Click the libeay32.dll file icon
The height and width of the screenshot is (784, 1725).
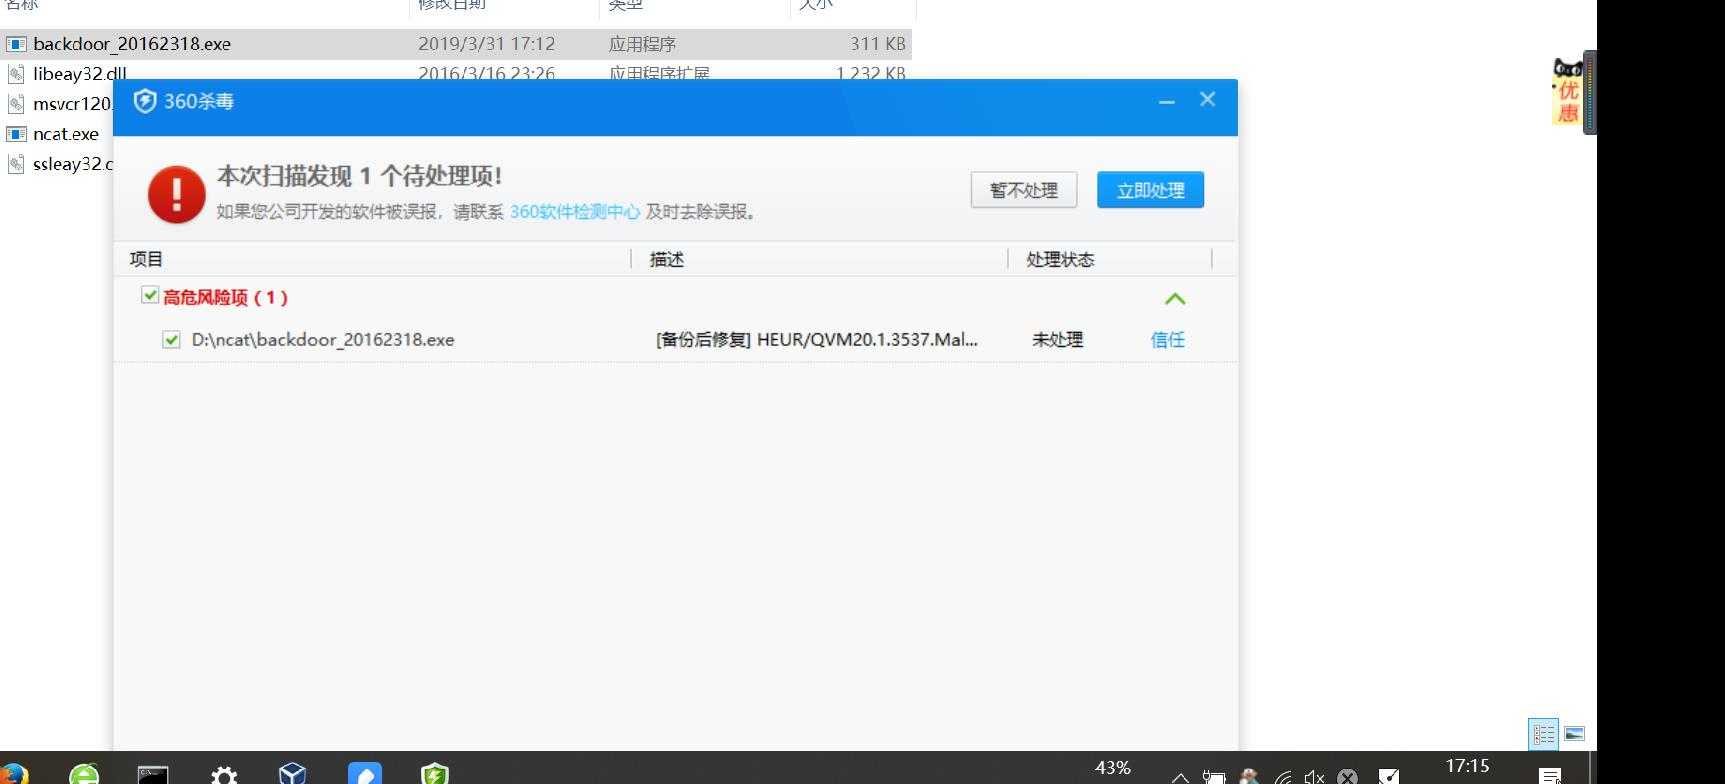[16, 73]
